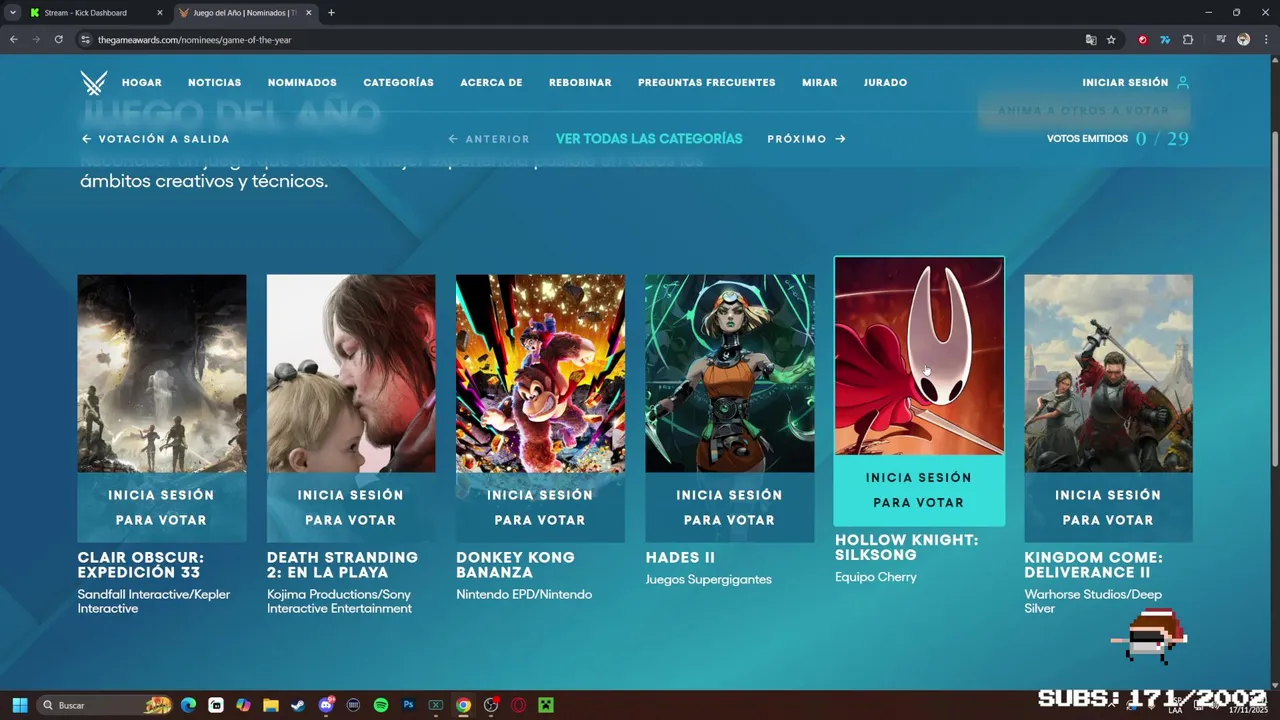Click the Equipo Cherry developer text
The height and width of the screenshot is (720, 1280).
tap(876, 577)
